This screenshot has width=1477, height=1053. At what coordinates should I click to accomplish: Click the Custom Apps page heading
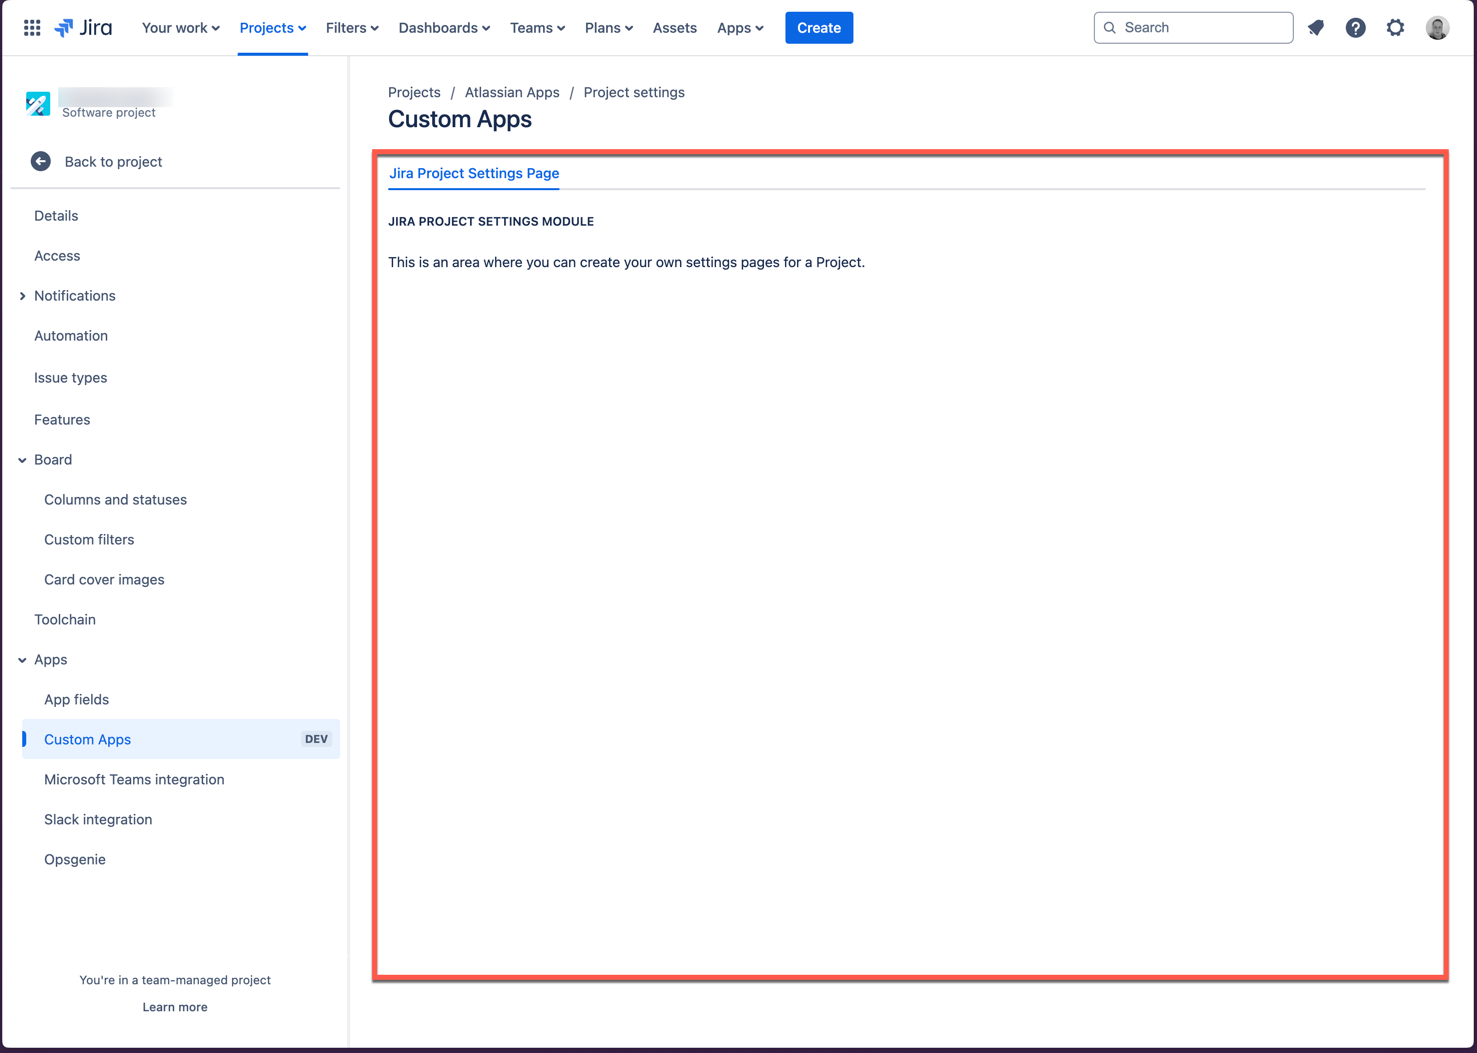click(460, 119)
